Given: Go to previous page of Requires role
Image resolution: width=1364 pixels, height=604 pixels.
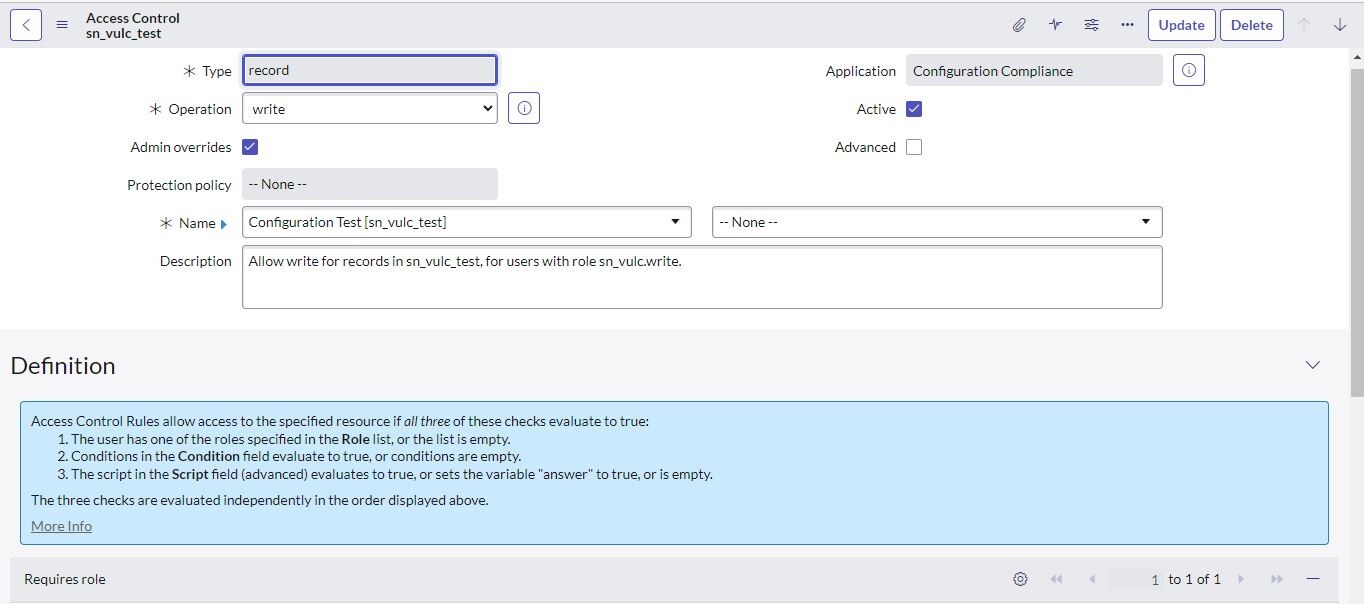Looking at the screenshot, I should (1092, 579).
